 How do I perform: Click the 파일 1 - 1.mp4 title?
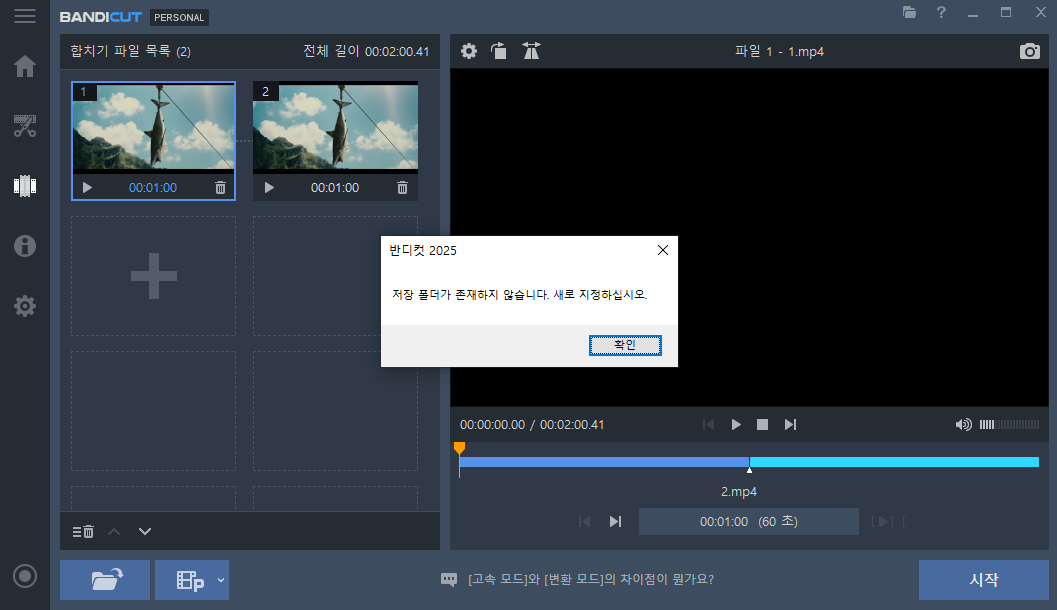[779, 51]
